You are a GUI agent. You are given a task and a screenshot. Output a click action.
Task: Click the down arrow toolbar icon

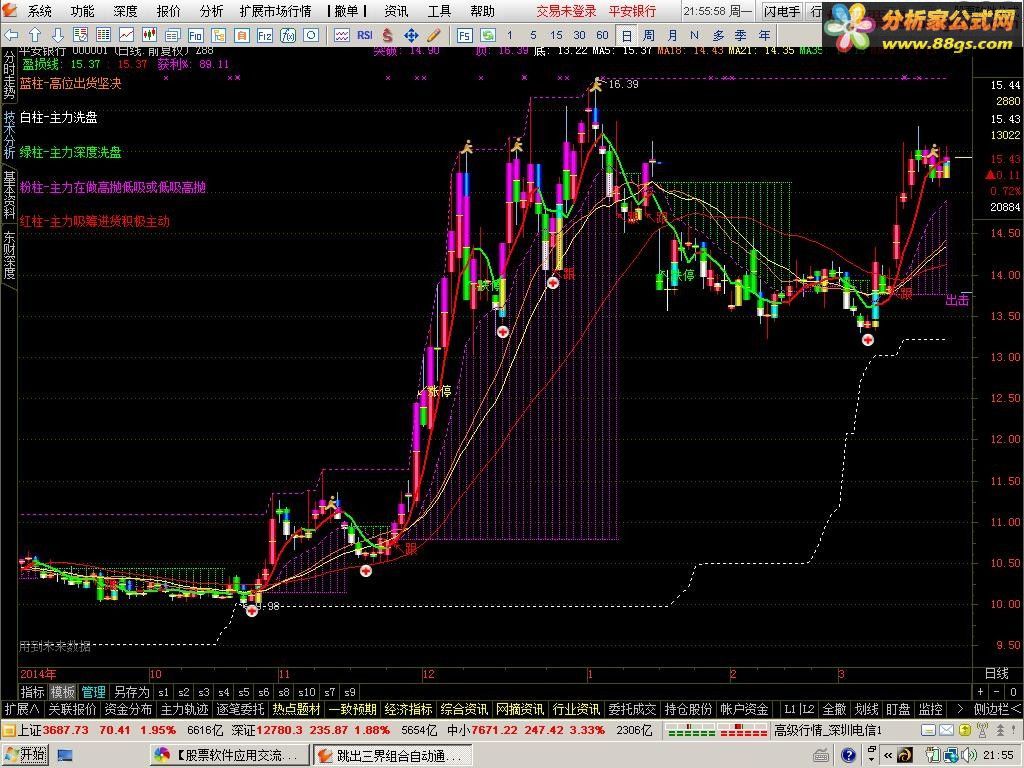click(x=57, y=35)
